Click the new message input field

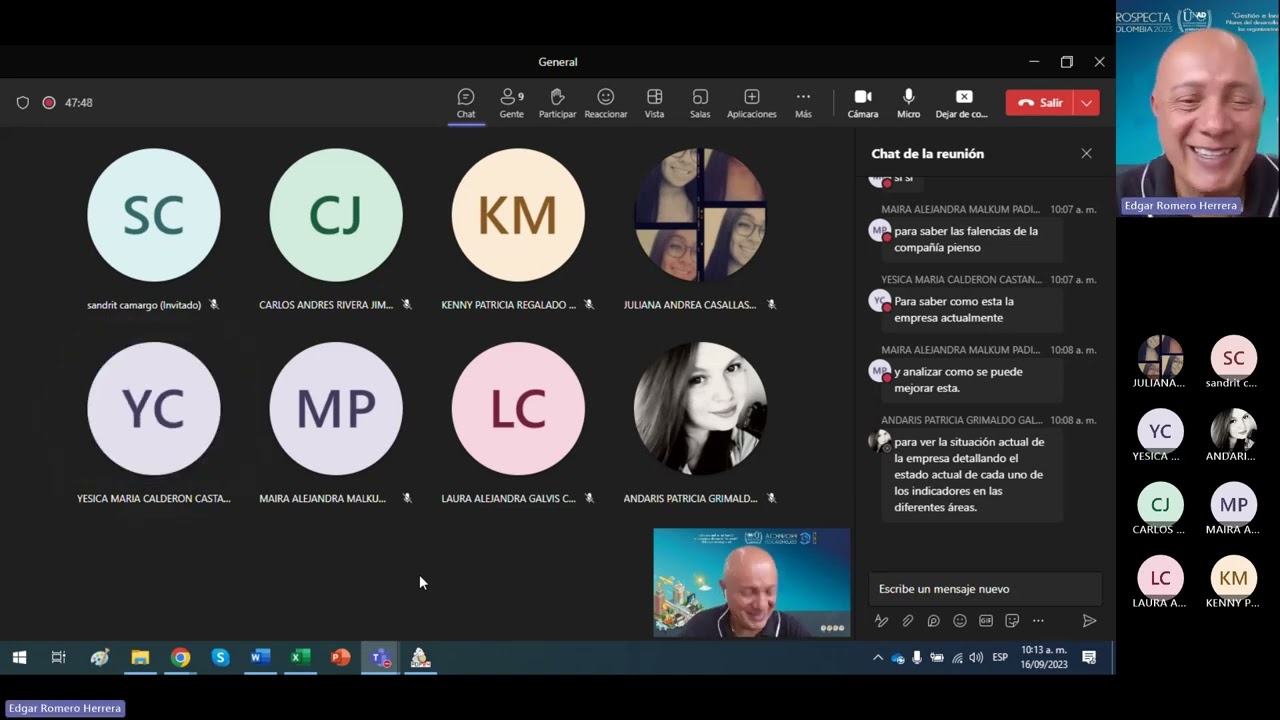985,589
